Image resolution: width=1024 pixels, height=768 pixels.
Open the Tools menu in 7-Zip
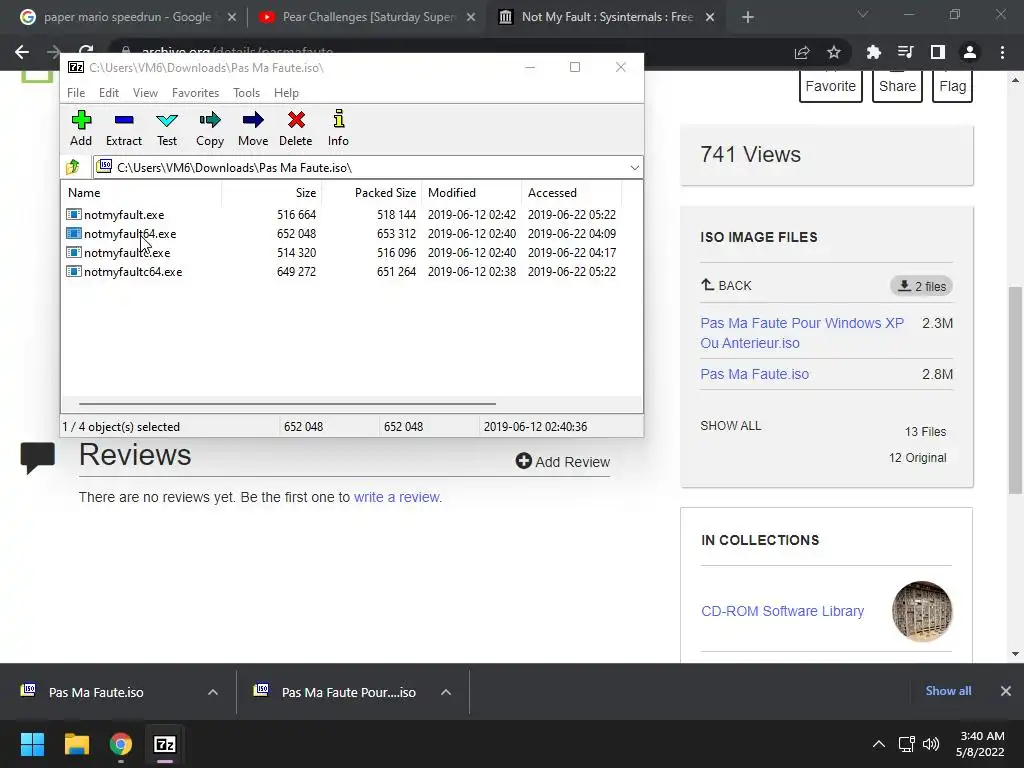click(246, 93)
